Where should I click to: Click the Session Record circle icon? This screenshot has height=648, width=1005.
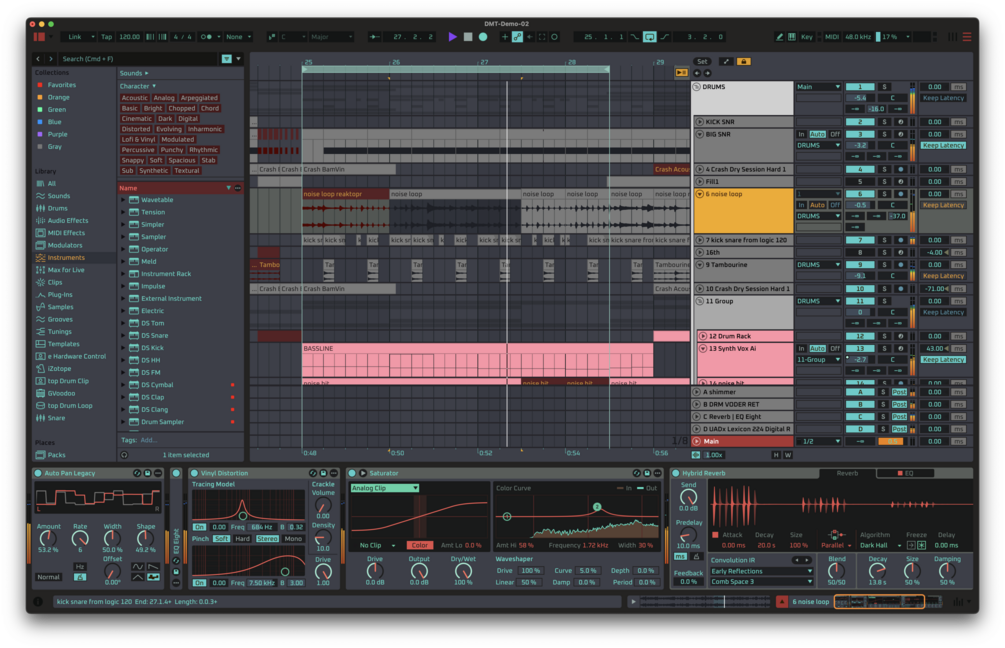tap(554, 37)
